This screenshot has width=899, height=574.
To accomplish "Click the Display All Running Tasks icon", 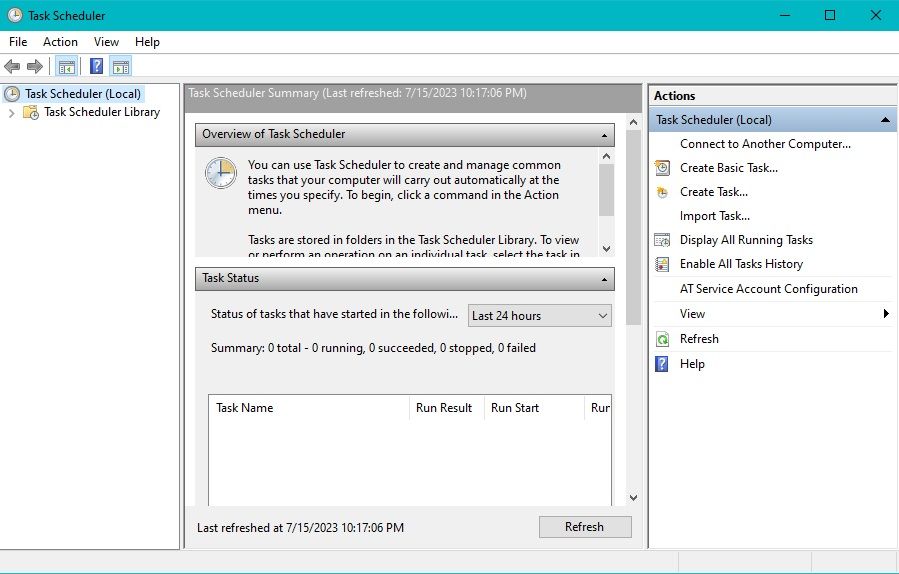I will point(662,240).
